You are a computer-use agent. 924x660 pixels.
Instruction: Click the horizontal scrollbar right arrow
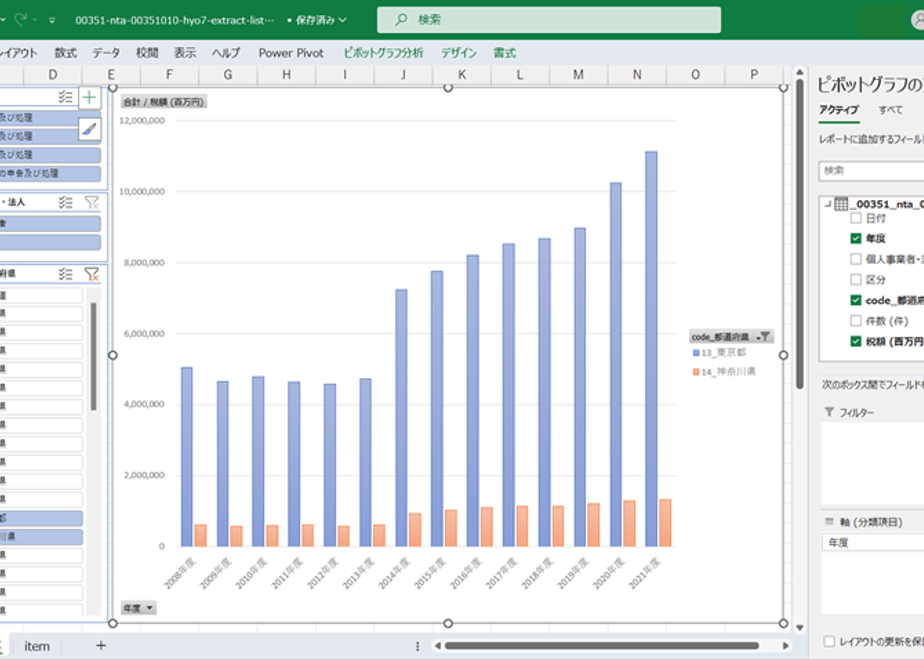point(785,646)
